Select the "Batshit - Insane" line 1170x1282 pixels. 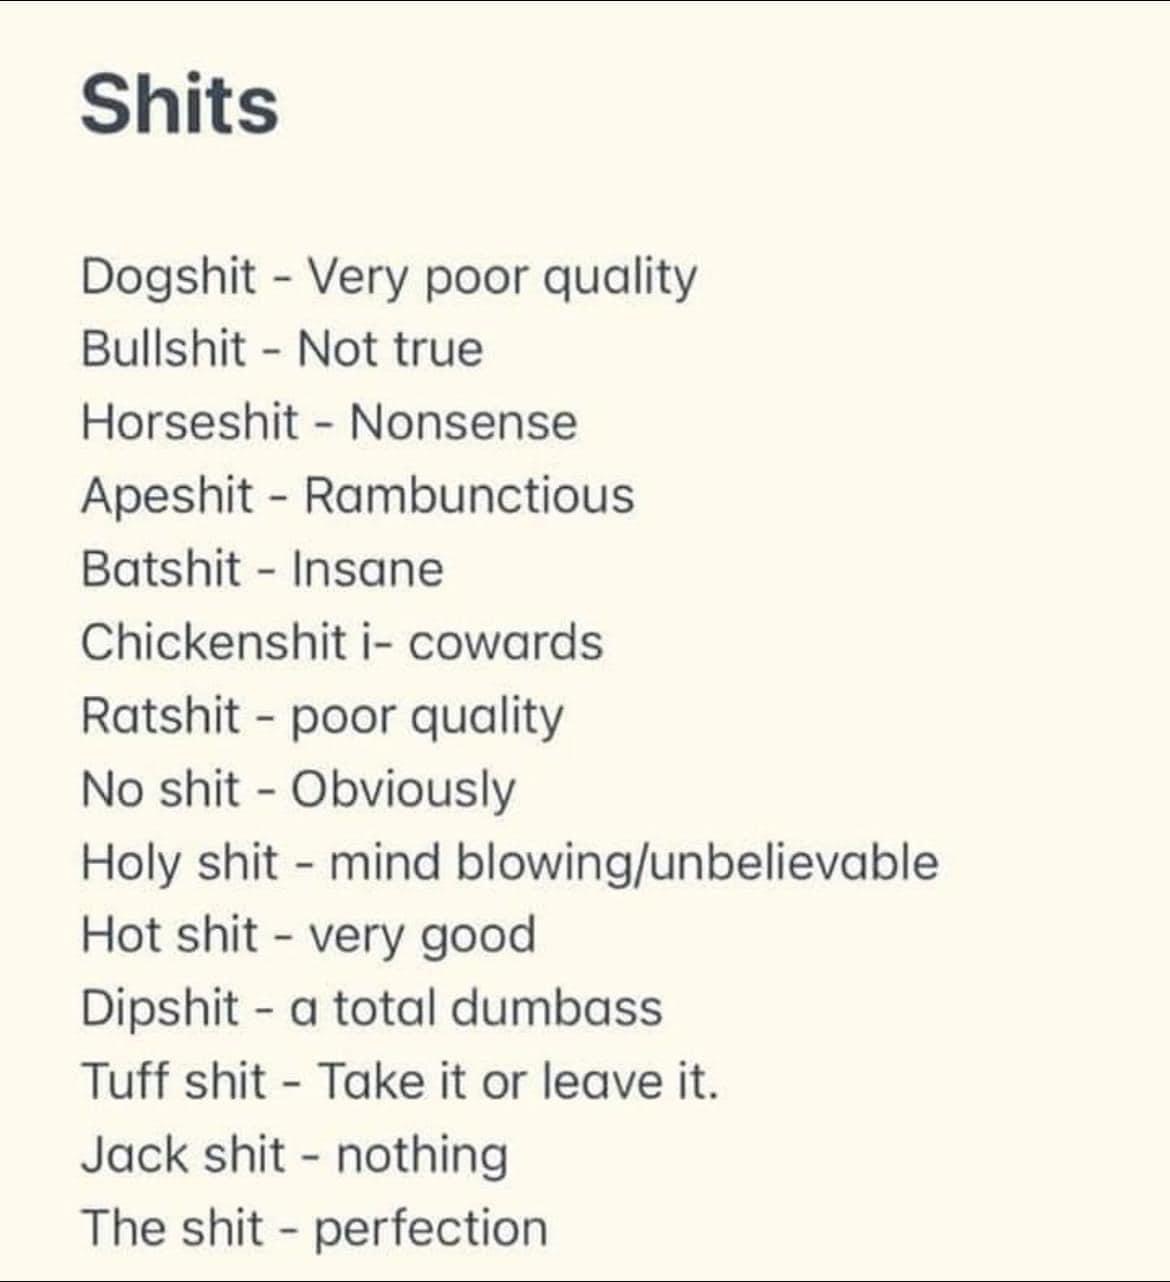pos(262,569)
